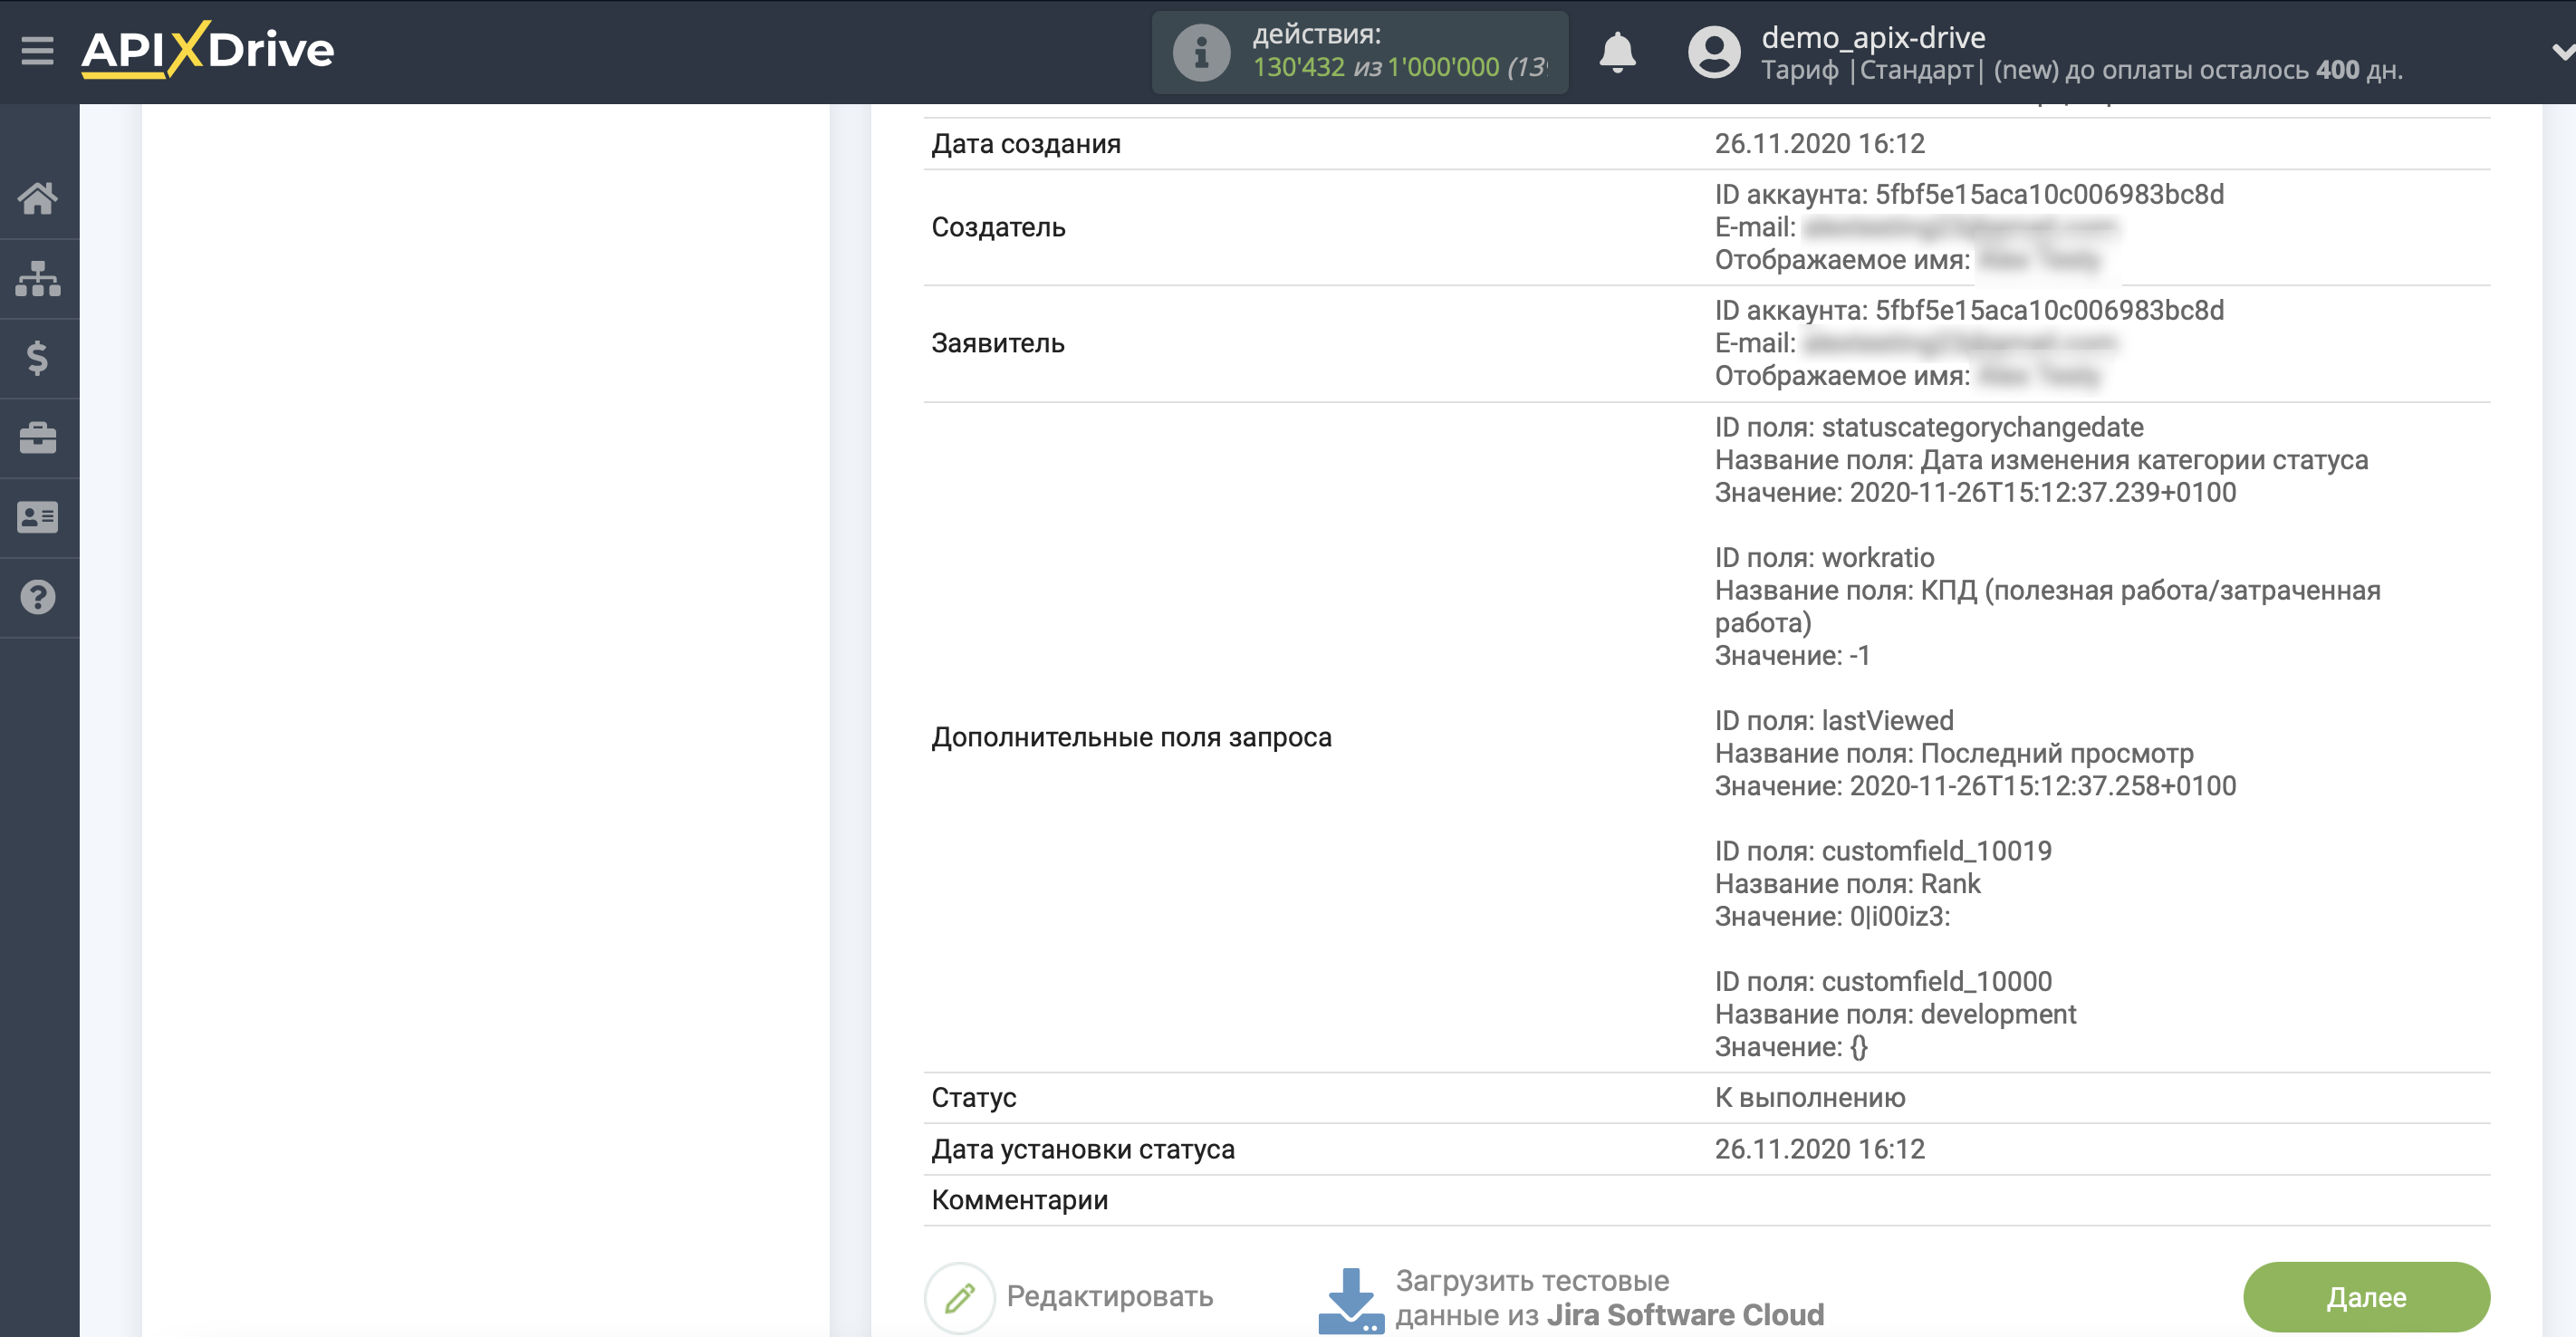The height and width of the screenshot is (1337, 2576).
Task: Open ID card icon in sidebar
Action: pyautogui.click(x=38, y=517)
